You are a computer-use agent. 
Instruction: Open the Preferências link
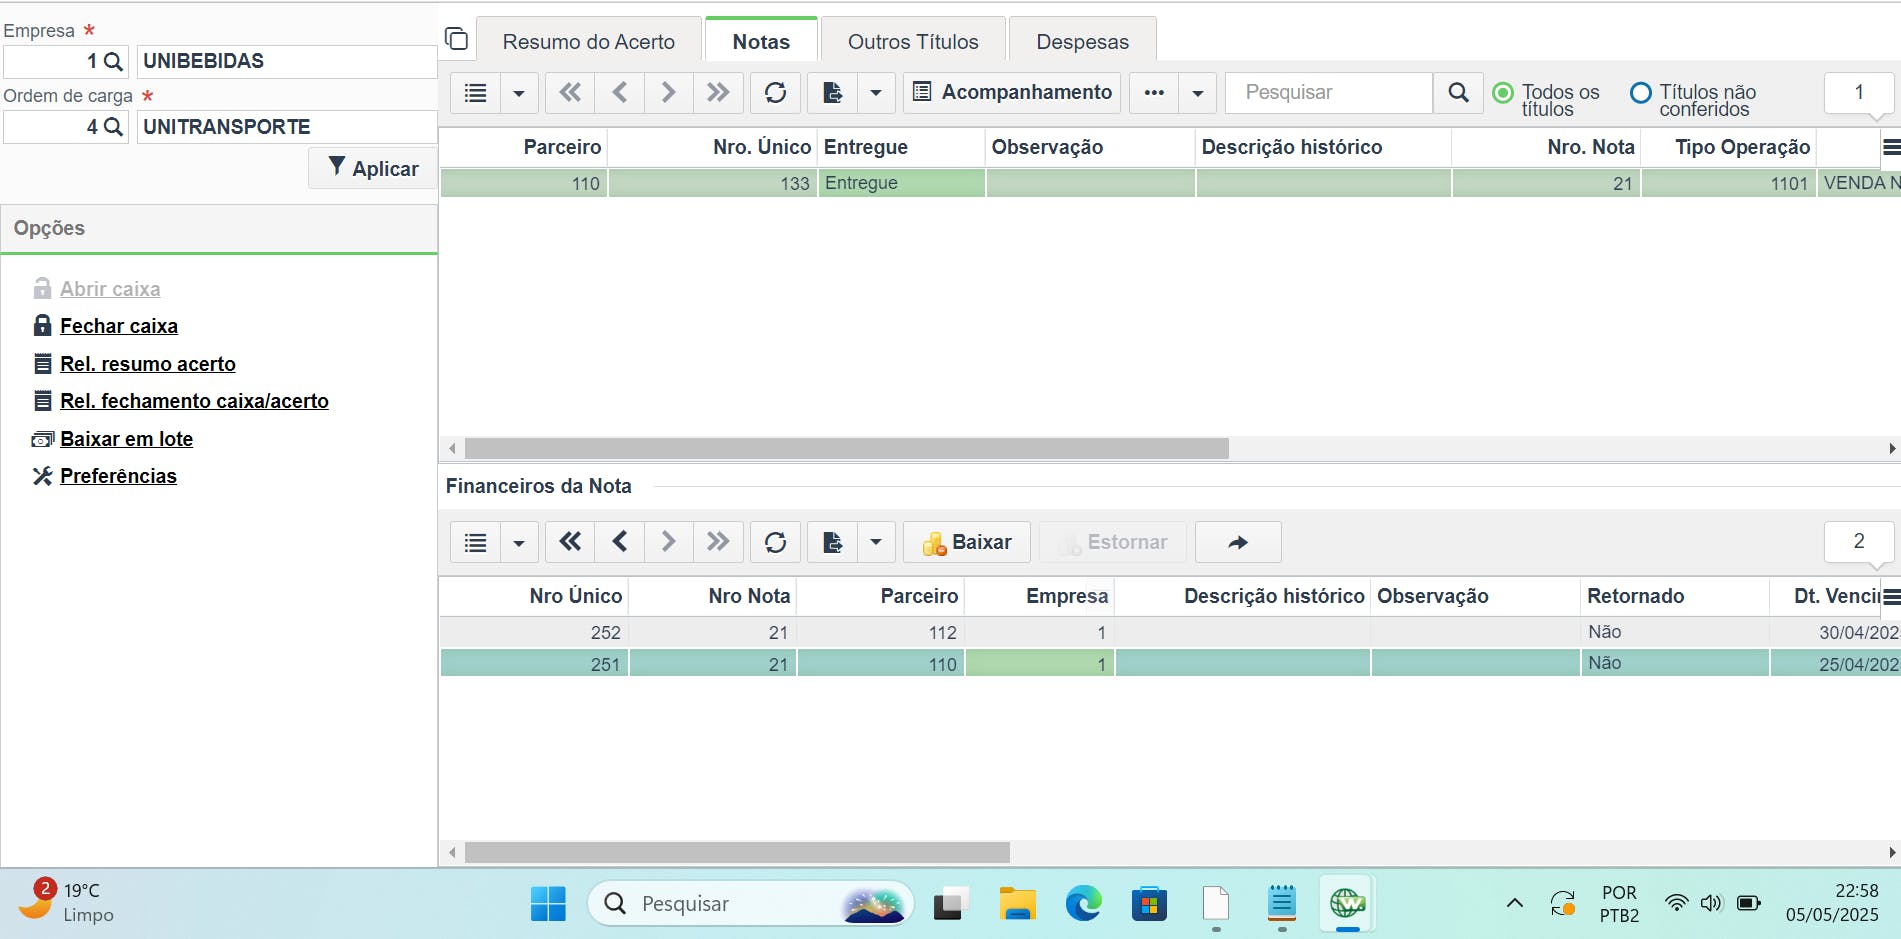pos(118,476)
